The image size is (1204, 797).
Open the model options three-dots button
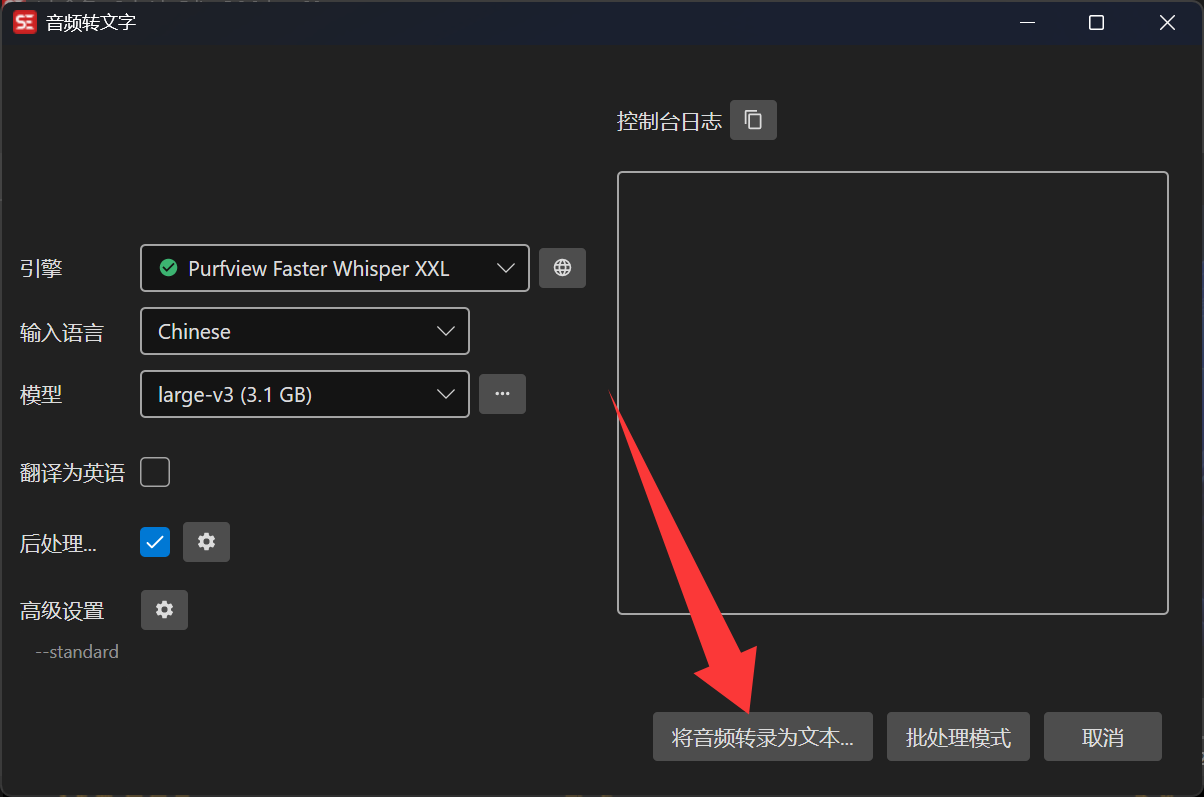[502, 394]
